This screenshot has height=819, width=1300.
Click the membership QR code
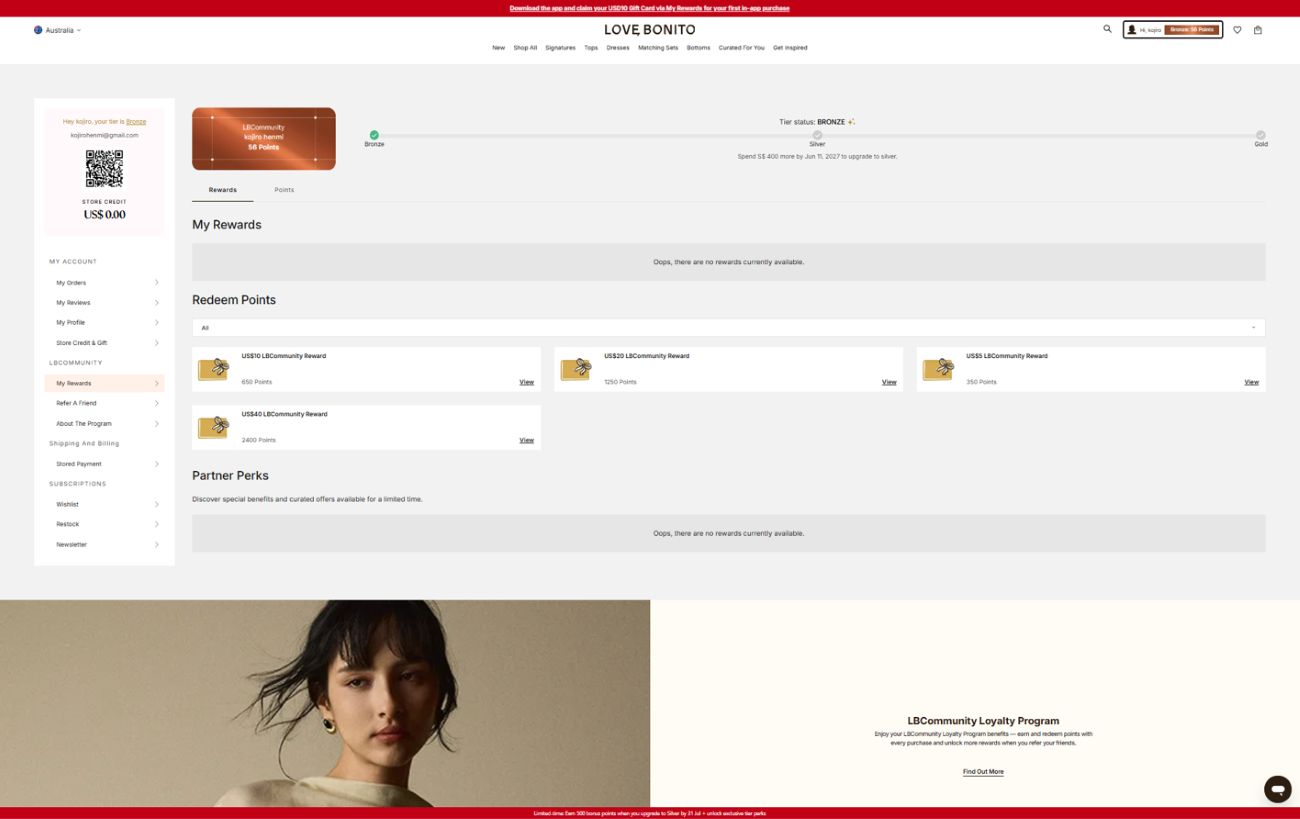(104, 169)
